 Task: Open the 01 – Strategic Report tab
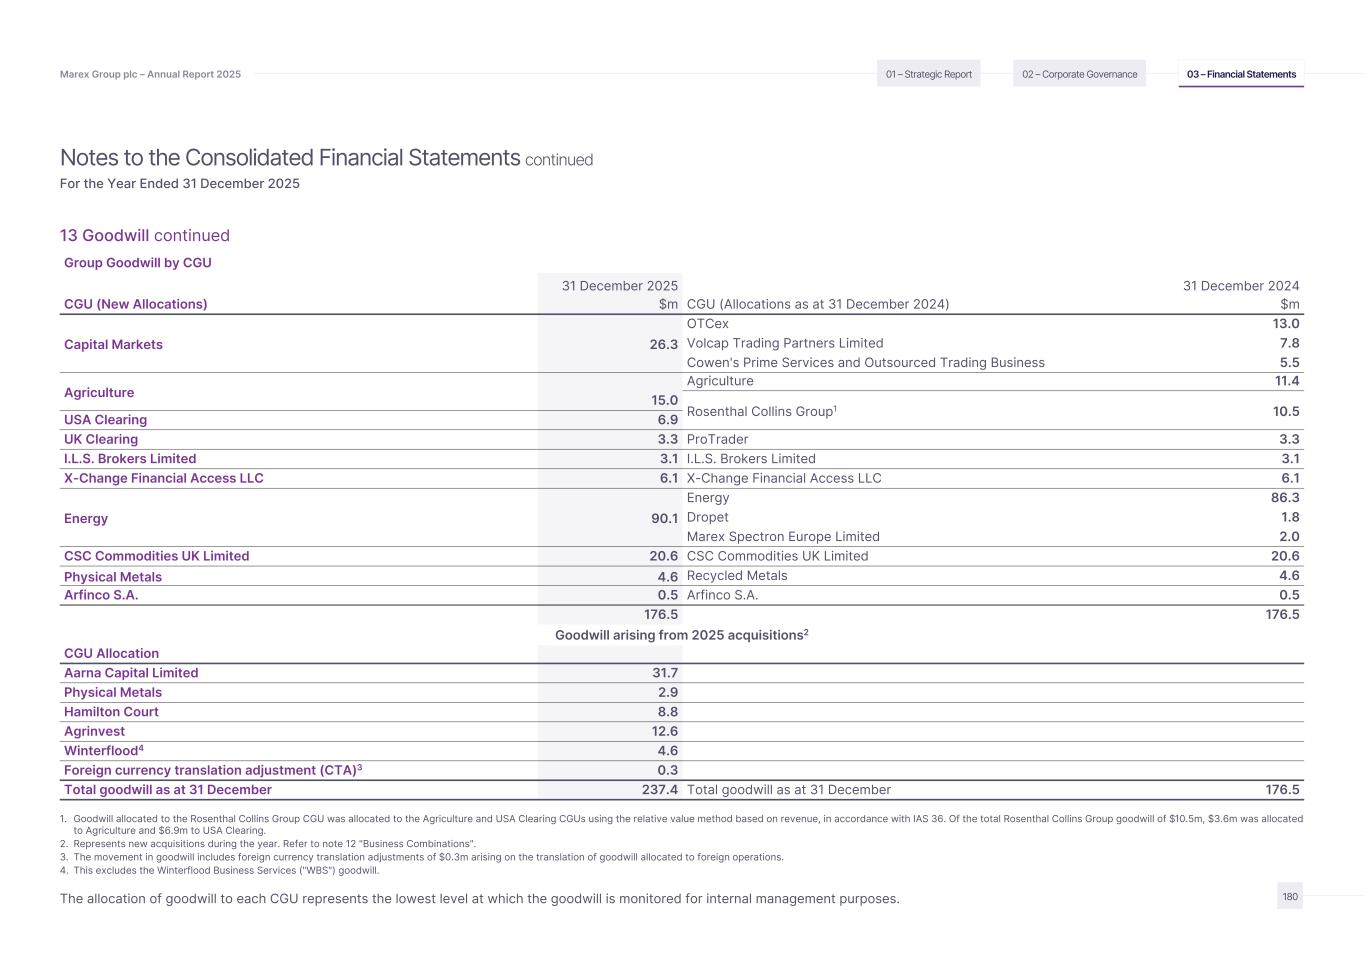coord(928,74)
